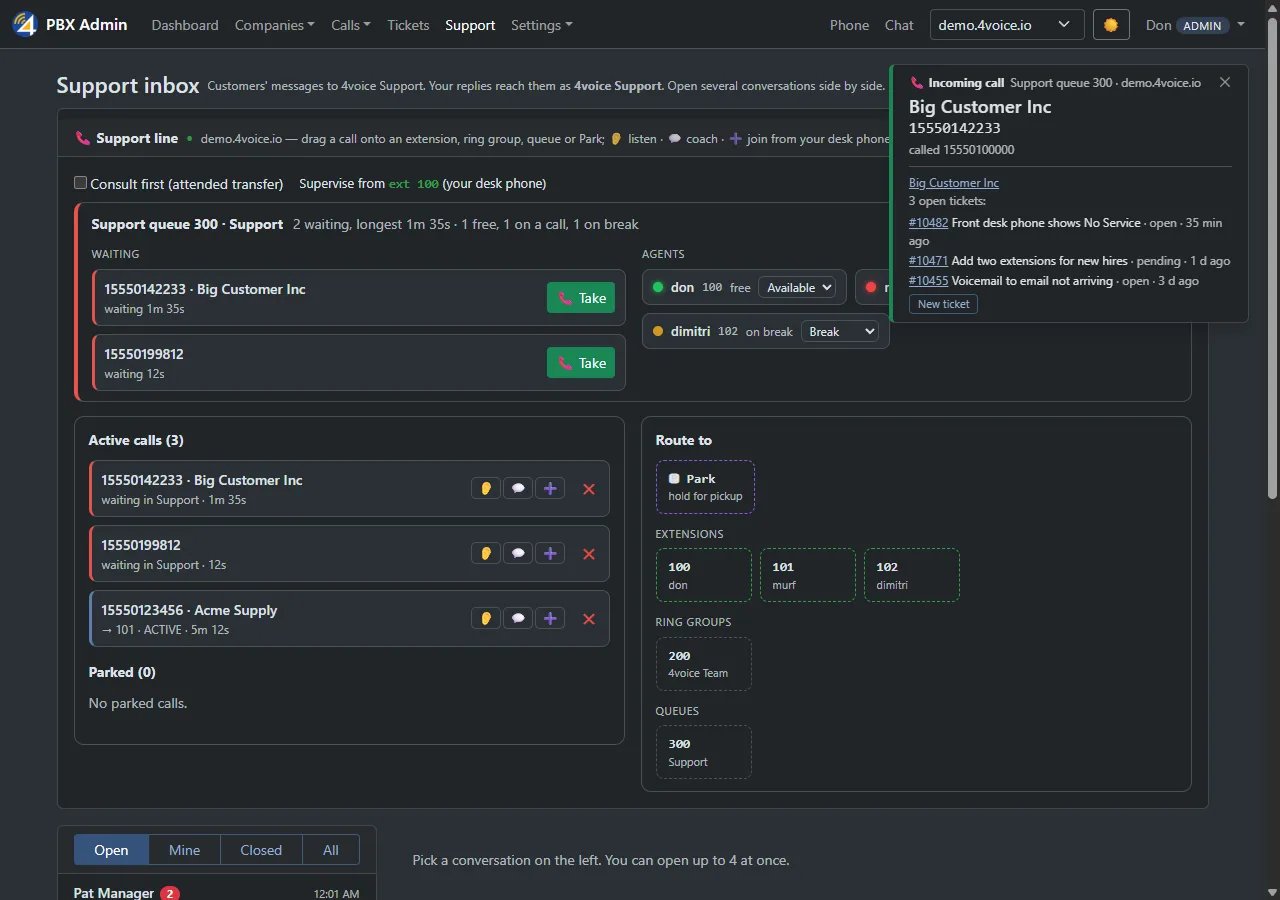Image resolution: width=1280 pixels, height=900 pixels.
Task: Switch to the All conversations tab
Action: coord(331,850)
